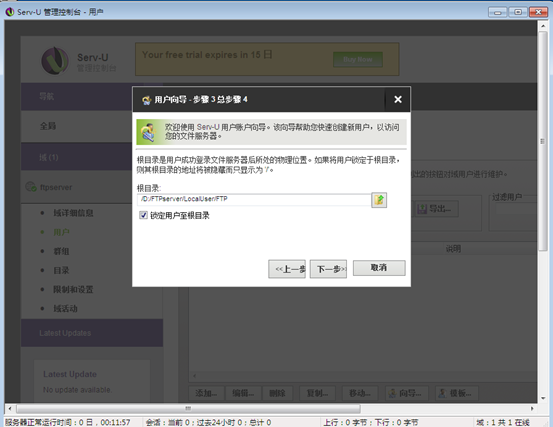The height and width of the screenshot is (427, 553).
Task: Click the 添加... button below the user list
Action: pyautogui.click(x=206, y=393)
